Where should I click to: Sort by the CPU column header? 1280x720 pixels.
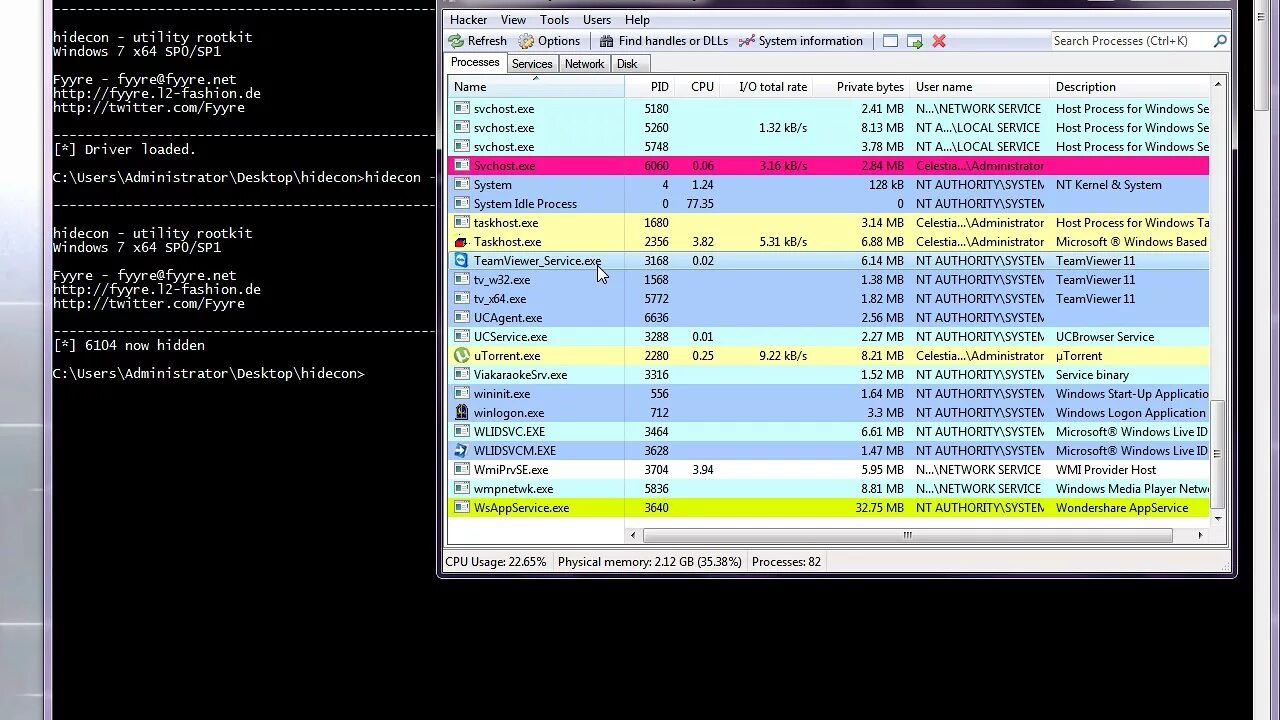coord(697,87)
